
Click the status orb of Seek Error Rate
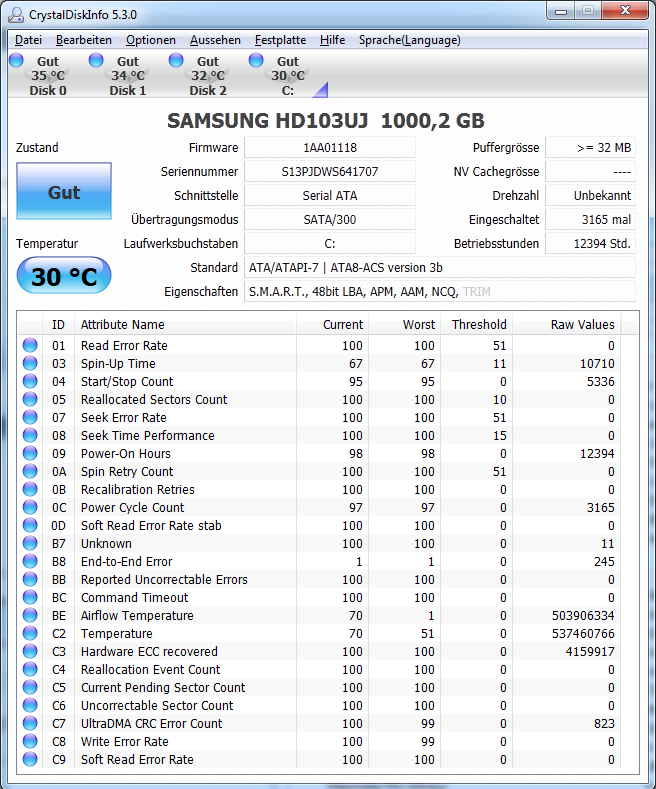pyautogui.click(x=30, y=417)
